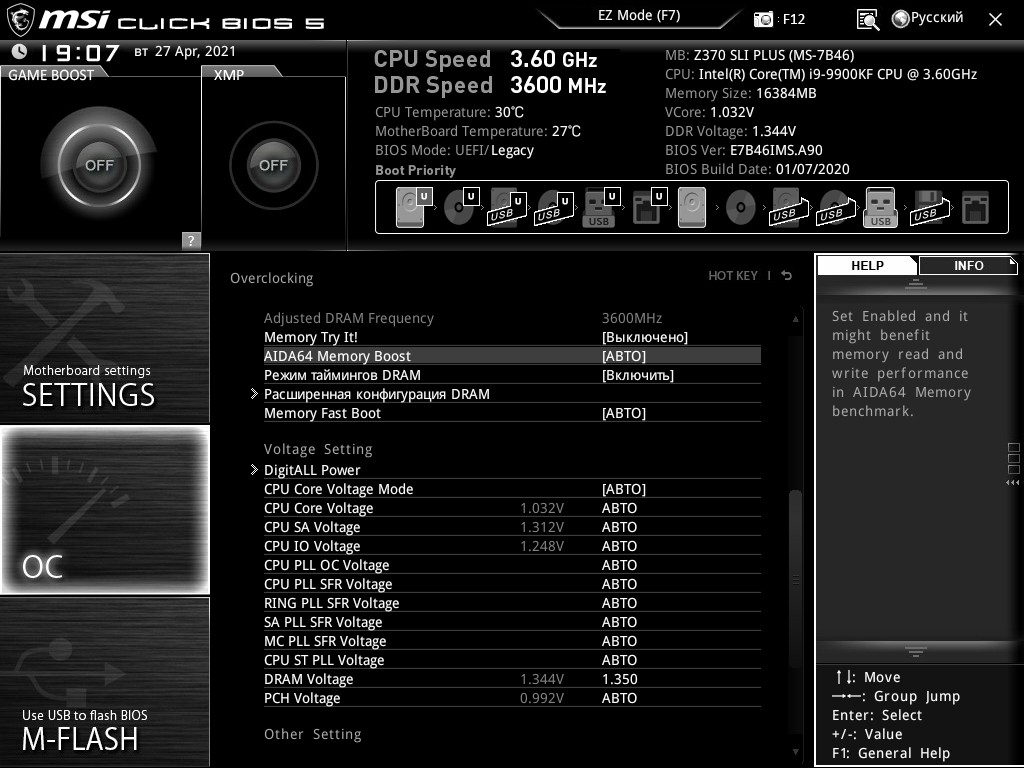This screenshot has height=768, width=1024.
Task: Open the BIOS search magnifier icon
Action: click(x=868, y=20)
